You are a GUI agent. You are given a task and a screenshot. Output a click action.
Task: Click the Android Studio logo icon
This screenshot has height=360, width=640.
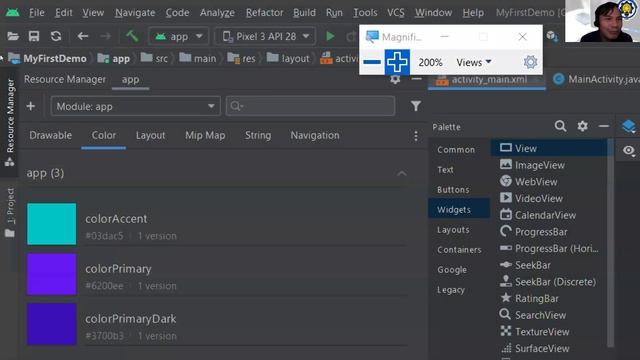12,13
